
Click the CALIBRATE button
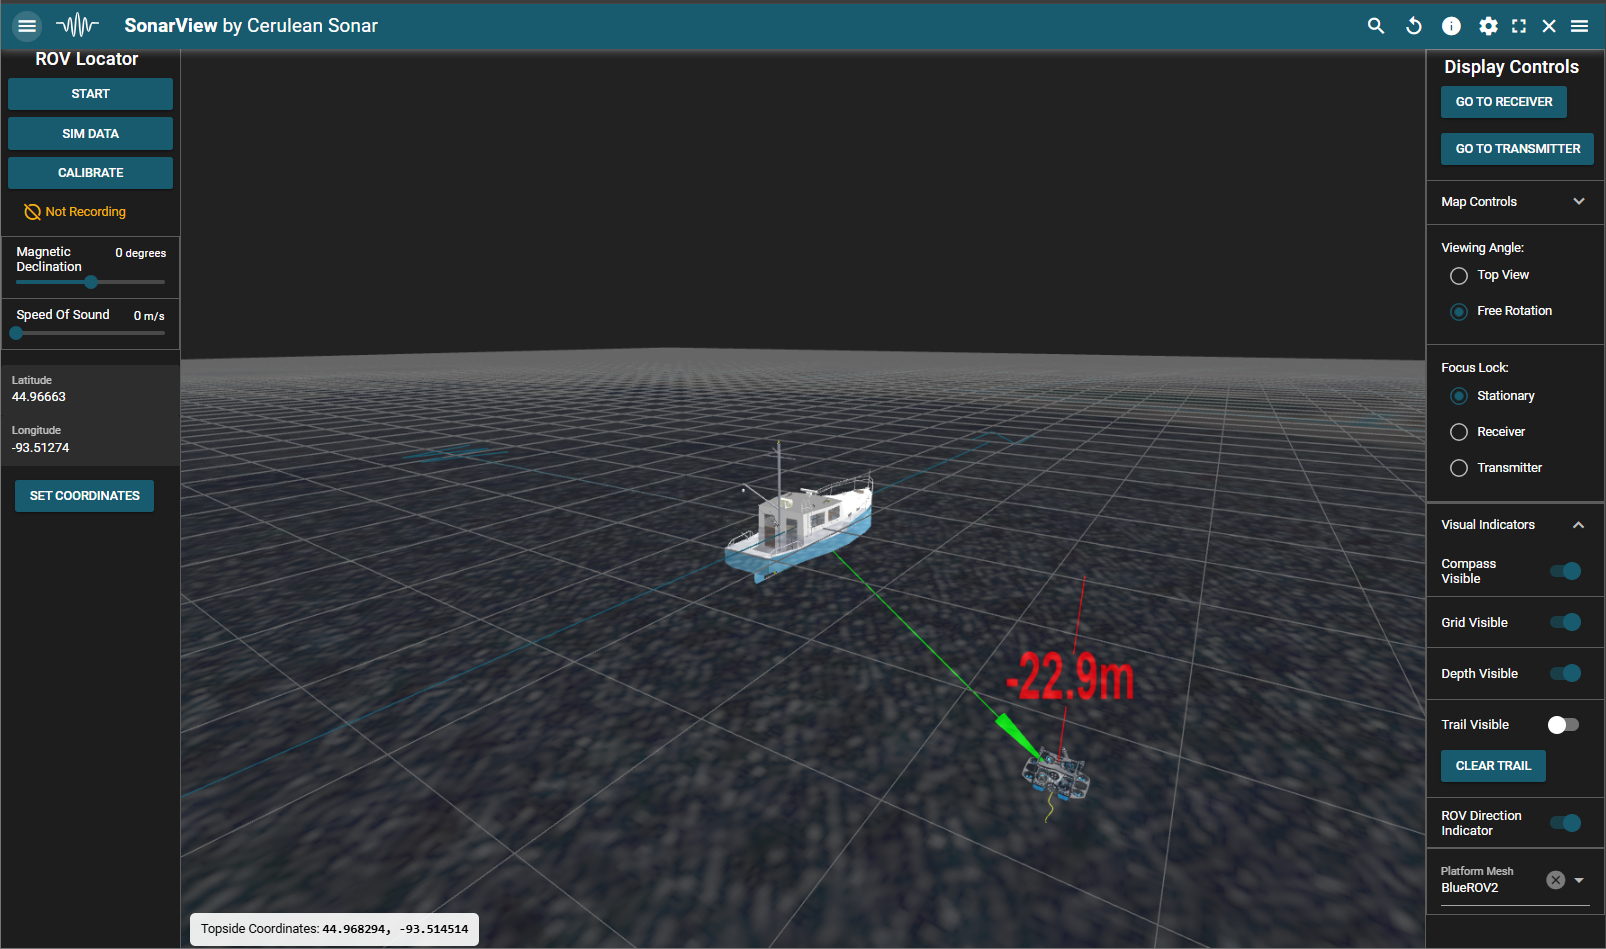pyautogui.click(x=90, y=173)
